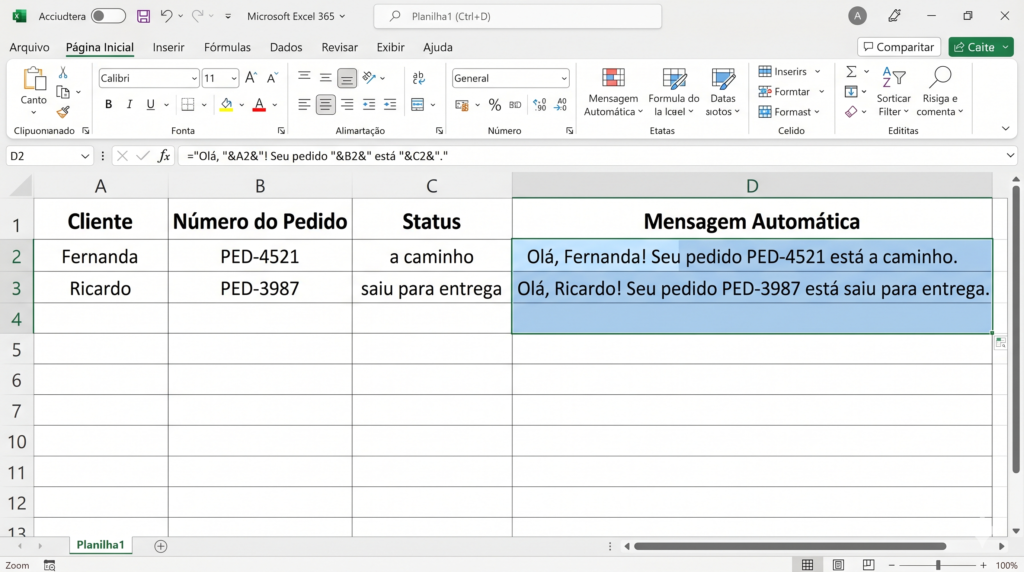1024x572 pixels.
Task: Toggle bottom vertical alignment
Action: pyautogui.click(x=347, y=78)
